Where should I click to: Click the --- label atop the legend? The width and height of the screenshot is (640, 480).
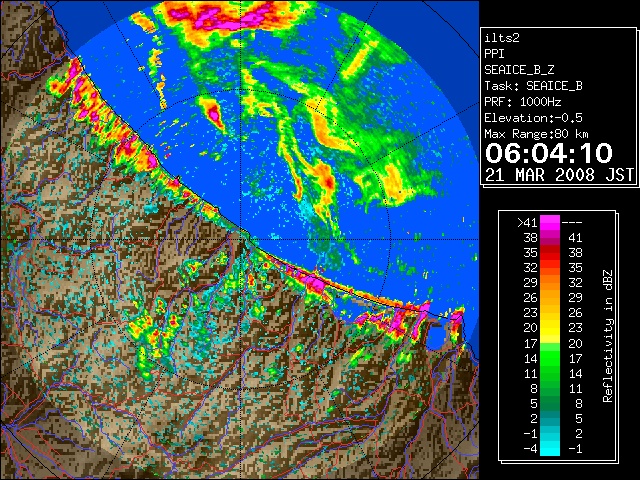pyautogui.click(x=572, y=222)
